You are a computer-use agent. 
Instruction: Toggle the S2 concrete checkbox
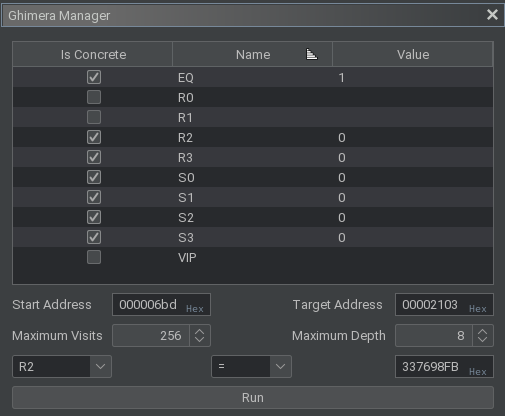[x=94, y=217]
